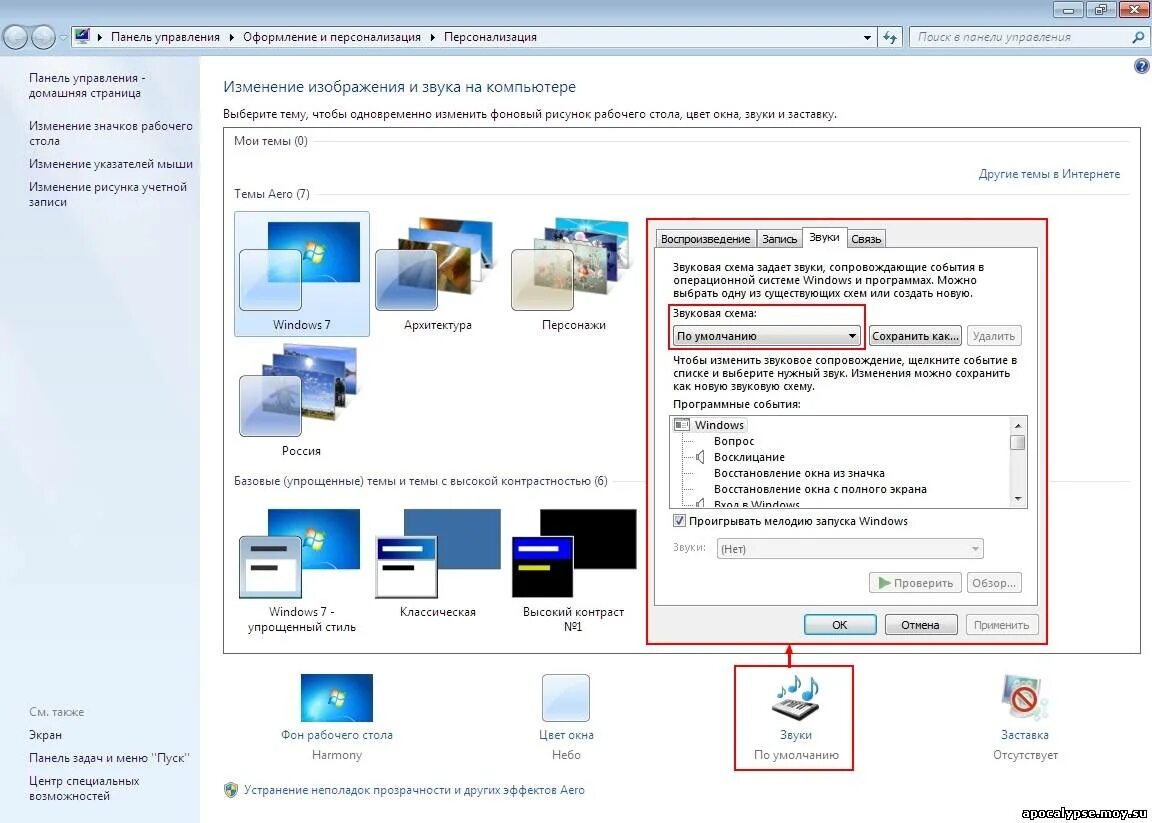Switch to the Запись tab

pos(780,239)
